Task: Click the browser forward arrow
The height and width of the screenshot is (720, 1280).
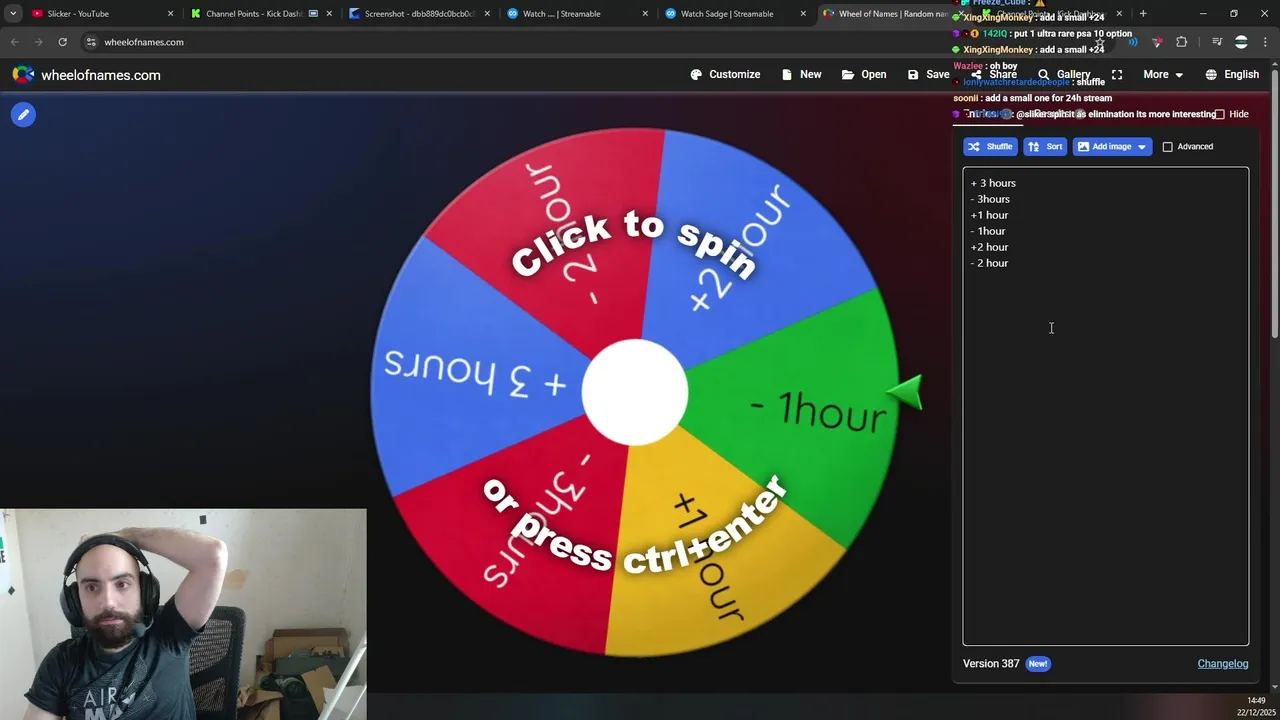Action: tap(38, 42)
